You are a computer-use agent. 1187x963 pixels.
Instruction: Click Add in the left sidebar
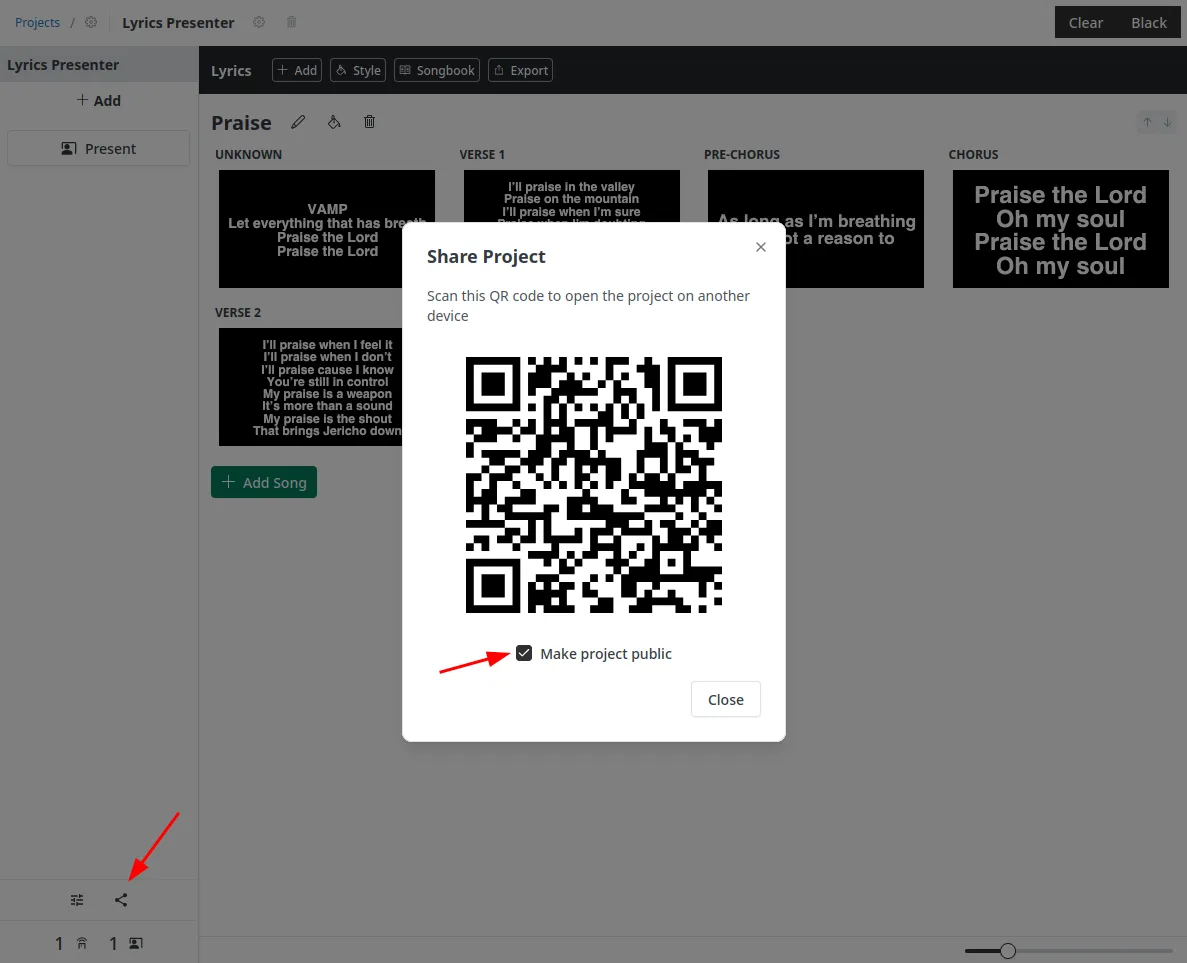pos(98,100)
